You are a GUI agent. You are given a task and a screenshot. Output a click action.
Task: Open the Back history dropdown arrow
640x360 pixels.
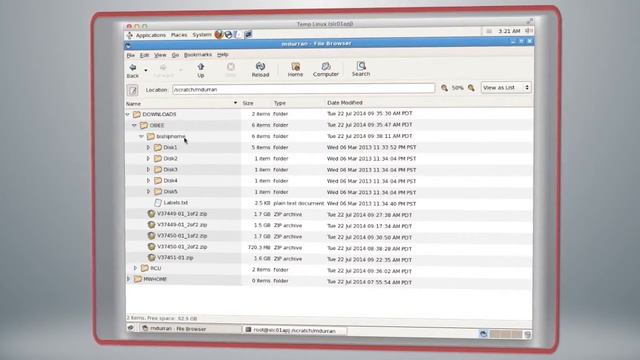146,71
